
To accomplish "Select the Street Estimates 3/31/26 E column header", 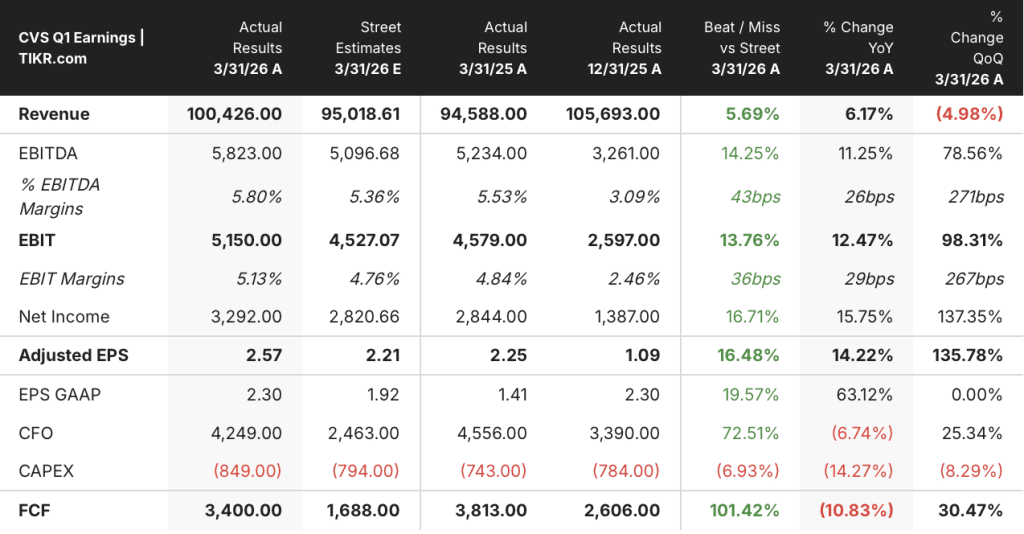I will coord(368,48).
